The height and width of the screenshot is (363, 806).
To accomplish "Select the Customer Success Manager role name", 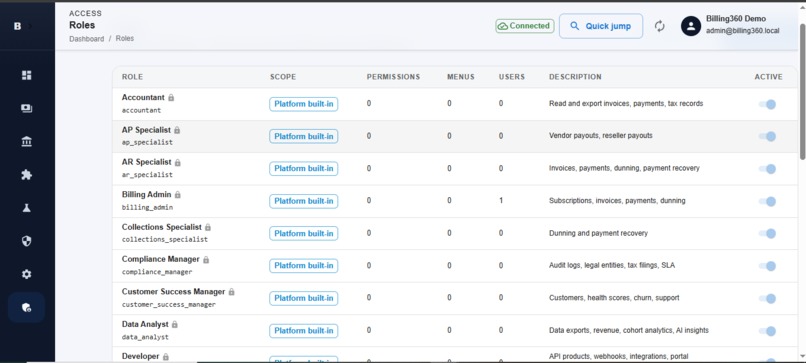I will tap(173, 292).
